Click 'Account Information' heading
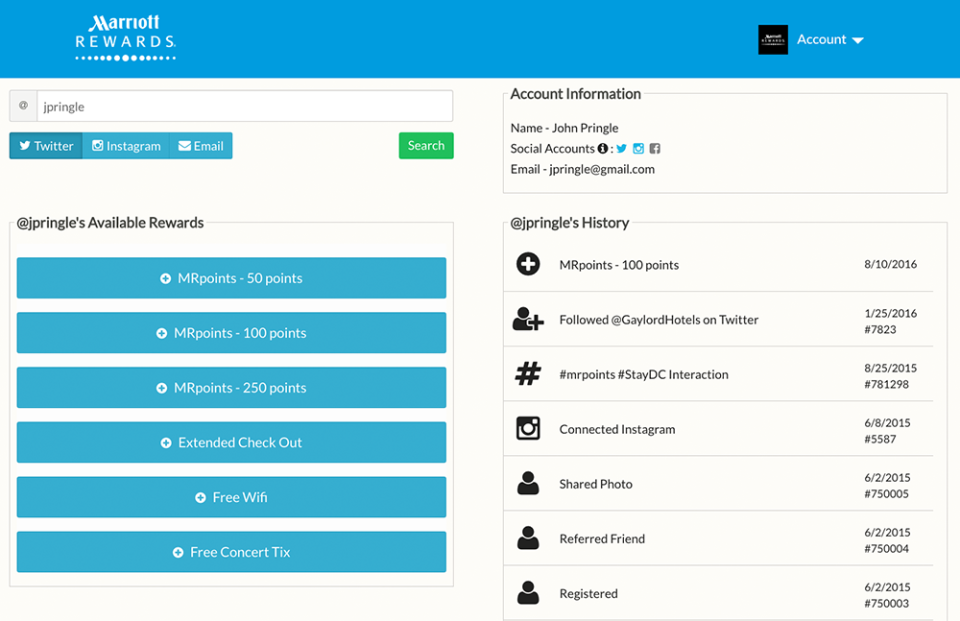Screen dimensions: 960x621 (x=576, y=94)
